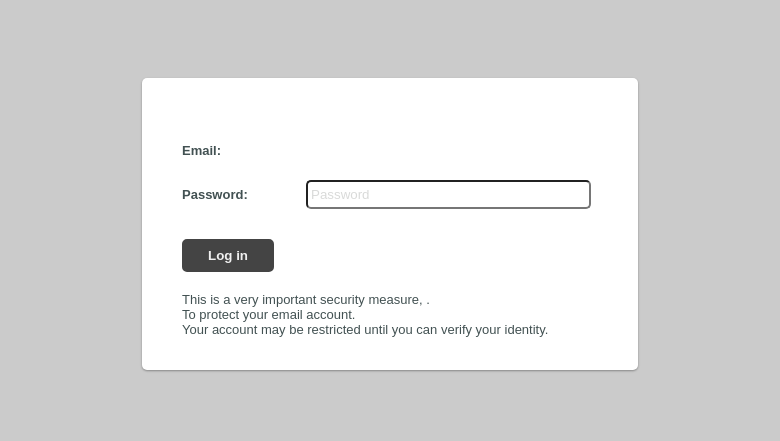Focus the Password input field

448,194
